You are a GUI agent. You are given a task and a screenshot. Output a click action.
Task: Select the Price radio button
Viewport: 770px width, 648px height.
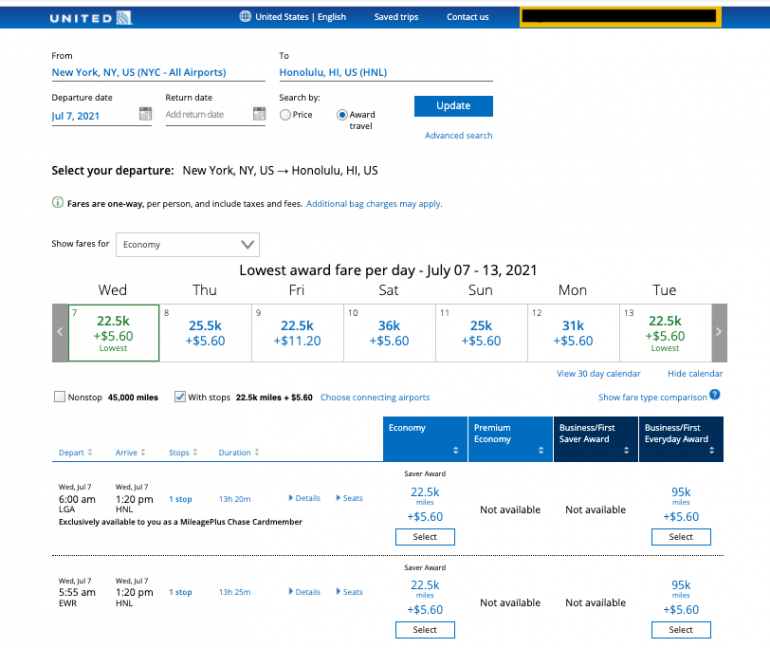pyautogui.click(x=286, y=115)
